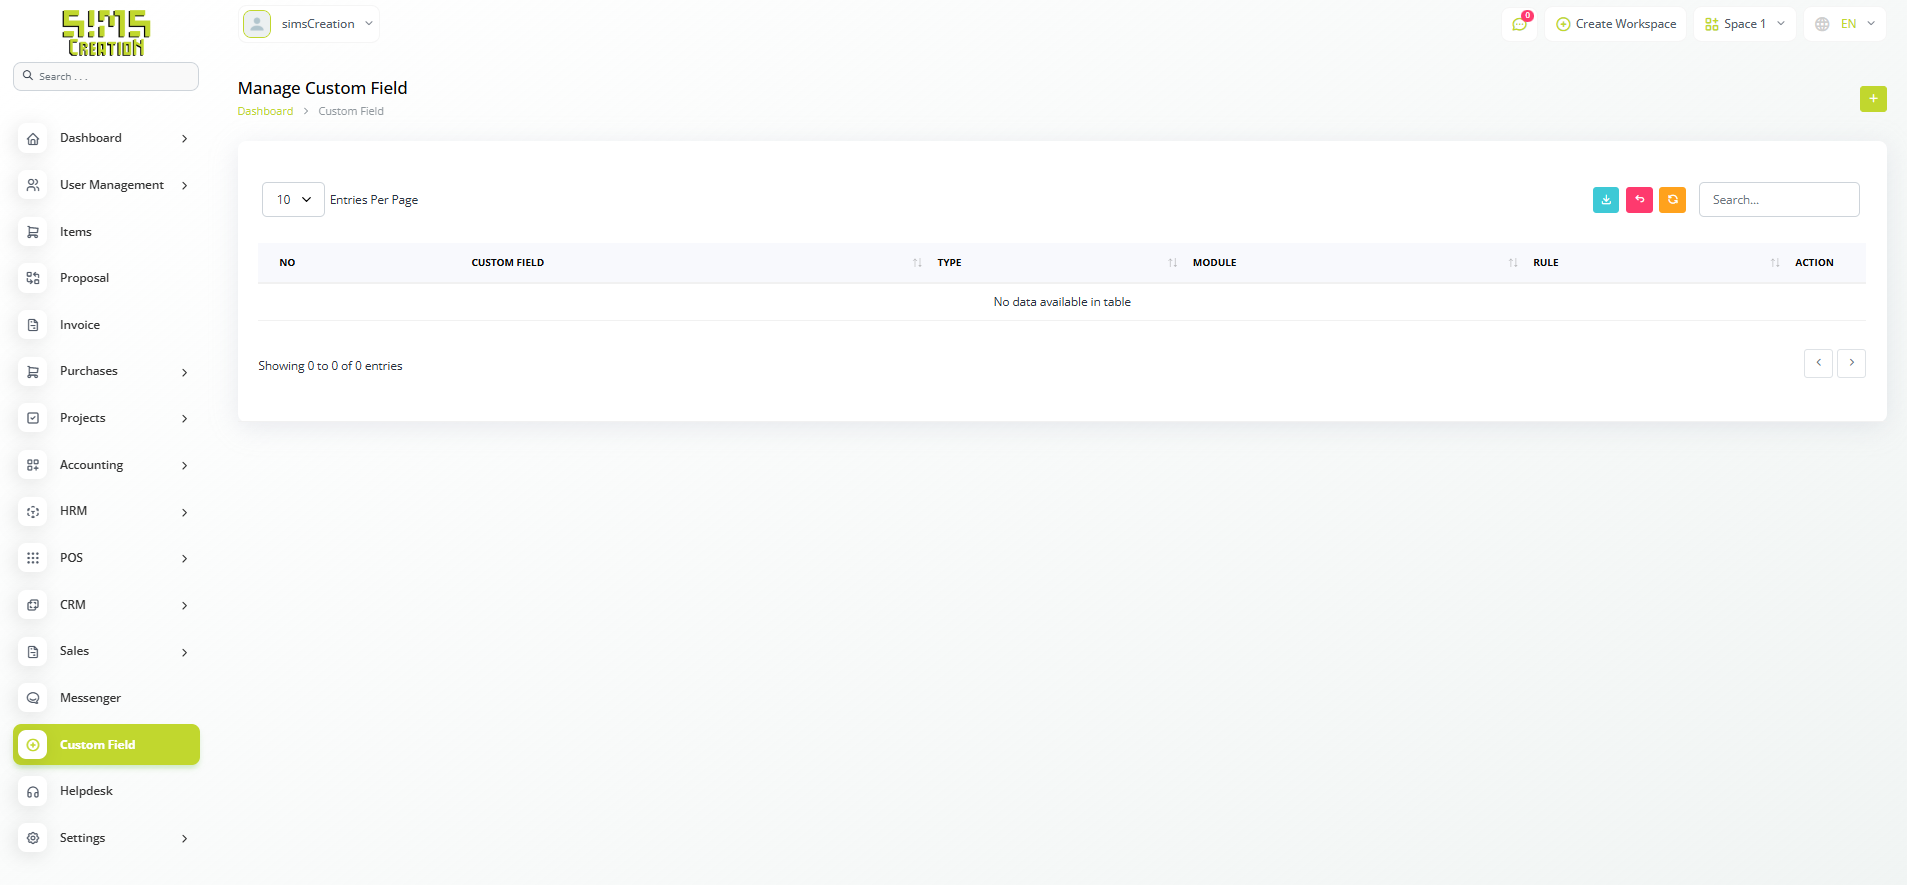Click the green plus create button

click(1872, 99)
